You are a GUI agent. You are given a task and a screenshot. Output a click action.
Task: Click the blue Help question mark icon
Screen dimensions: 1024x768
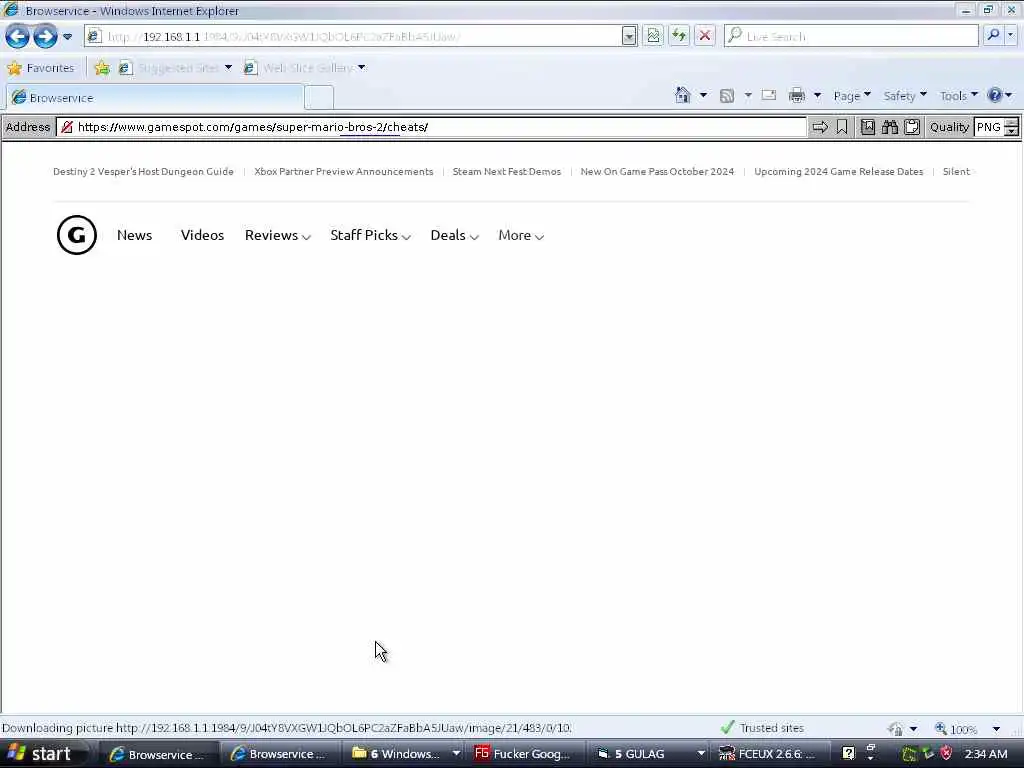995,95
